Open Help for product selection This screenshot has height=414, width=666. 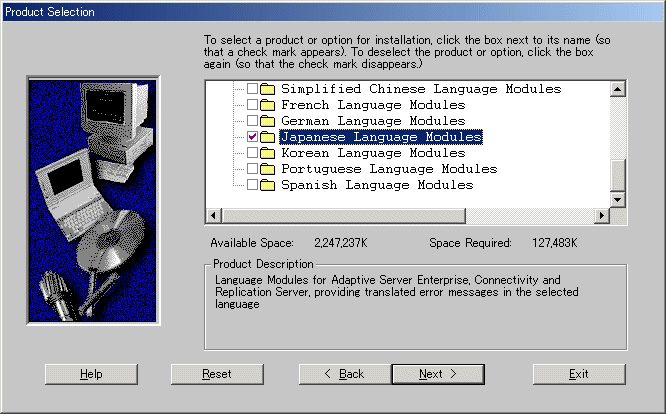[x=91, y=374]
